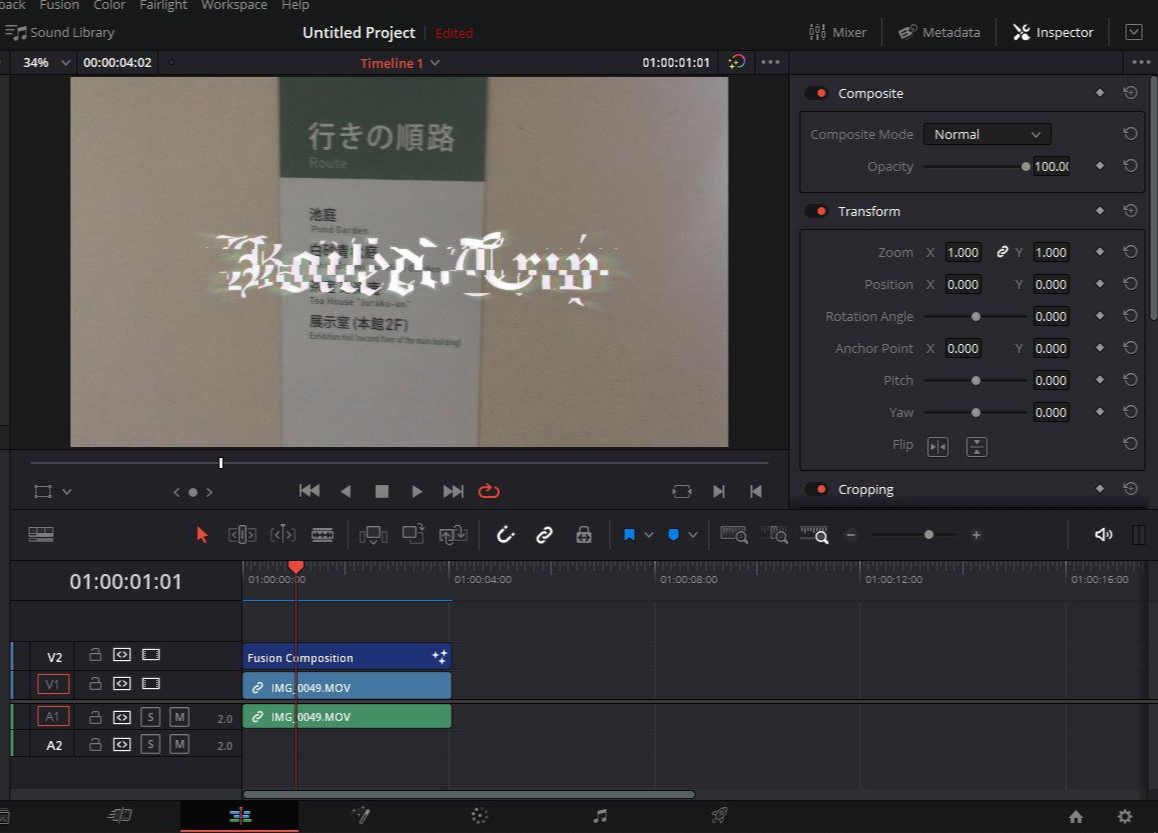Solo audio track A2 with S button
The width and height of the screenshot is (1158, 833).
151,744
